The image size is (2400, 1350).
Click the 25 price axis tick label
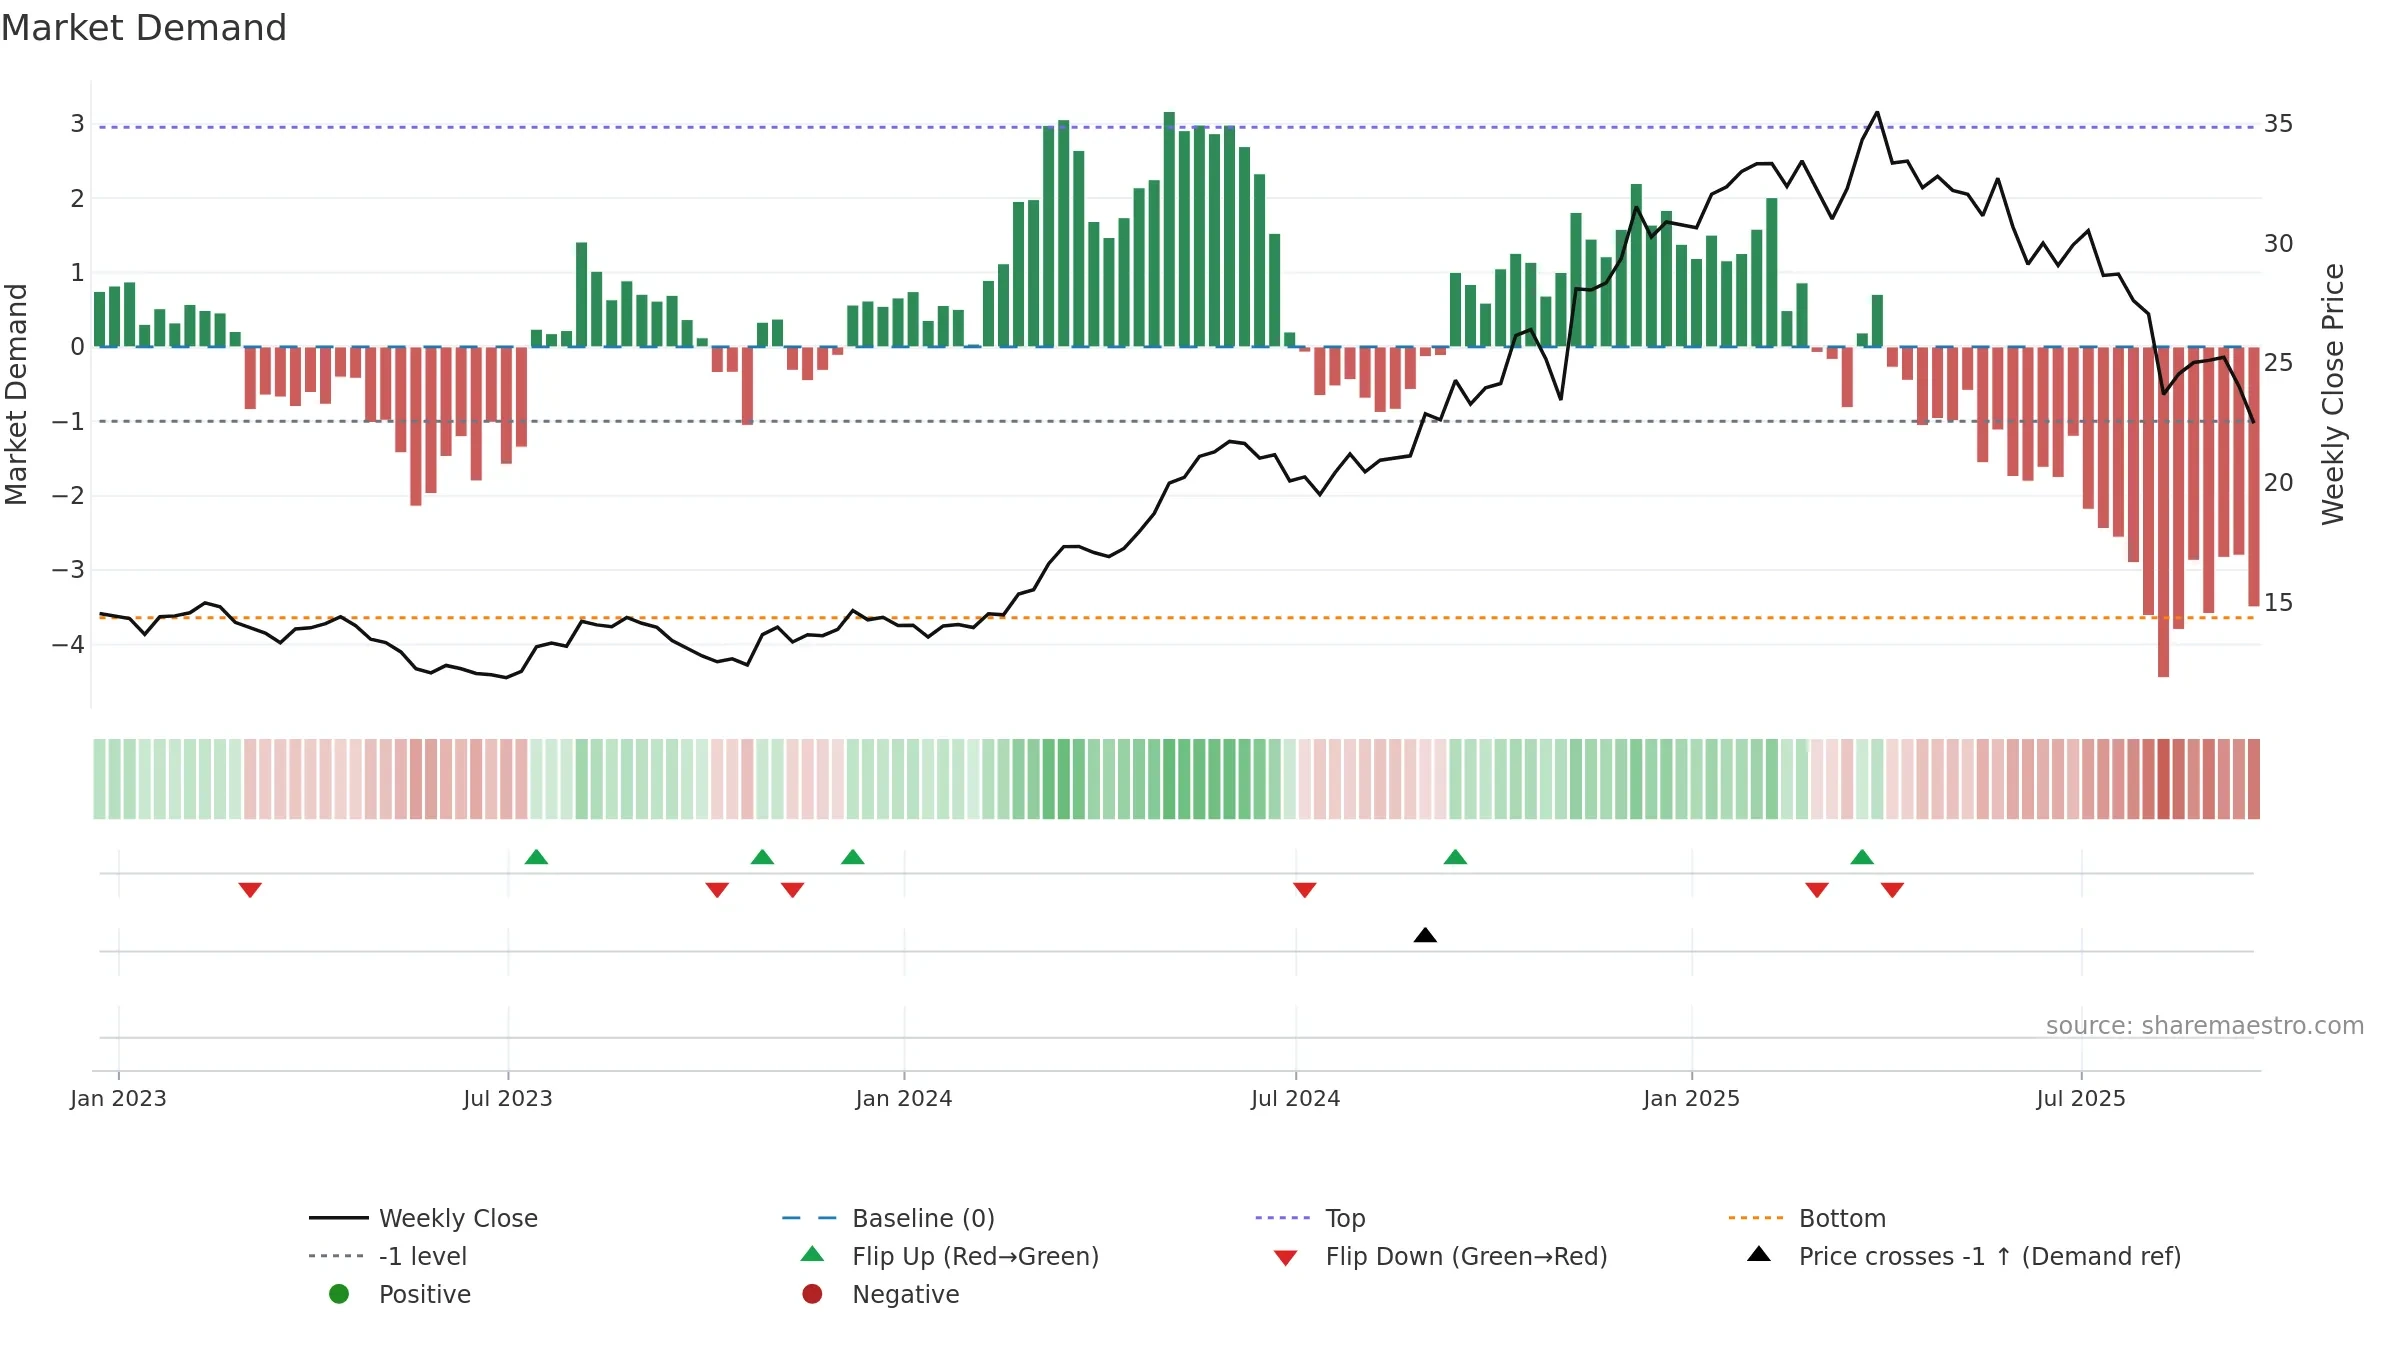tap(2279, 363)
